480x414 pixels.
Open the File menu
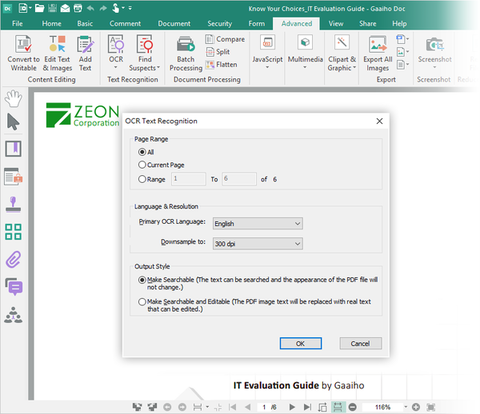17,24
